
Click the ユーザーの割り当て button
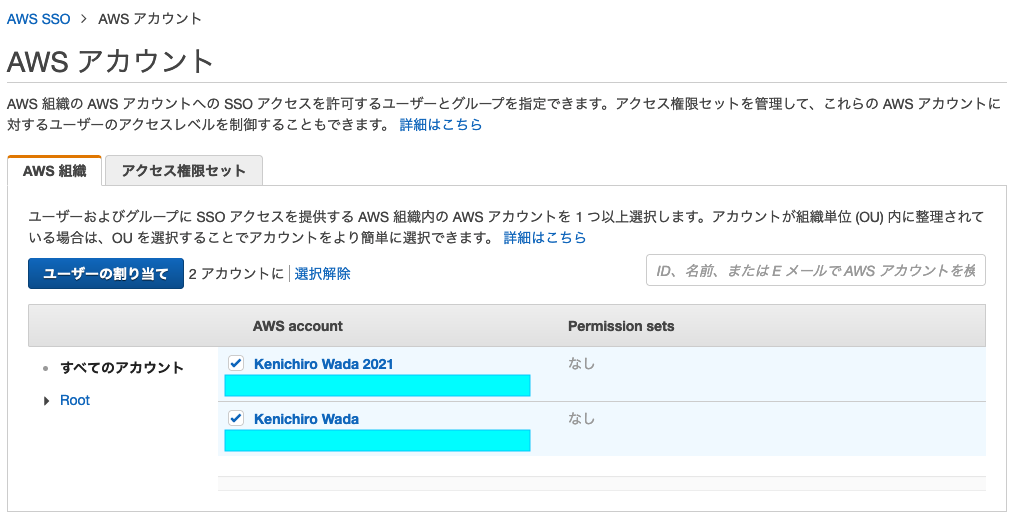coord(105,273)
